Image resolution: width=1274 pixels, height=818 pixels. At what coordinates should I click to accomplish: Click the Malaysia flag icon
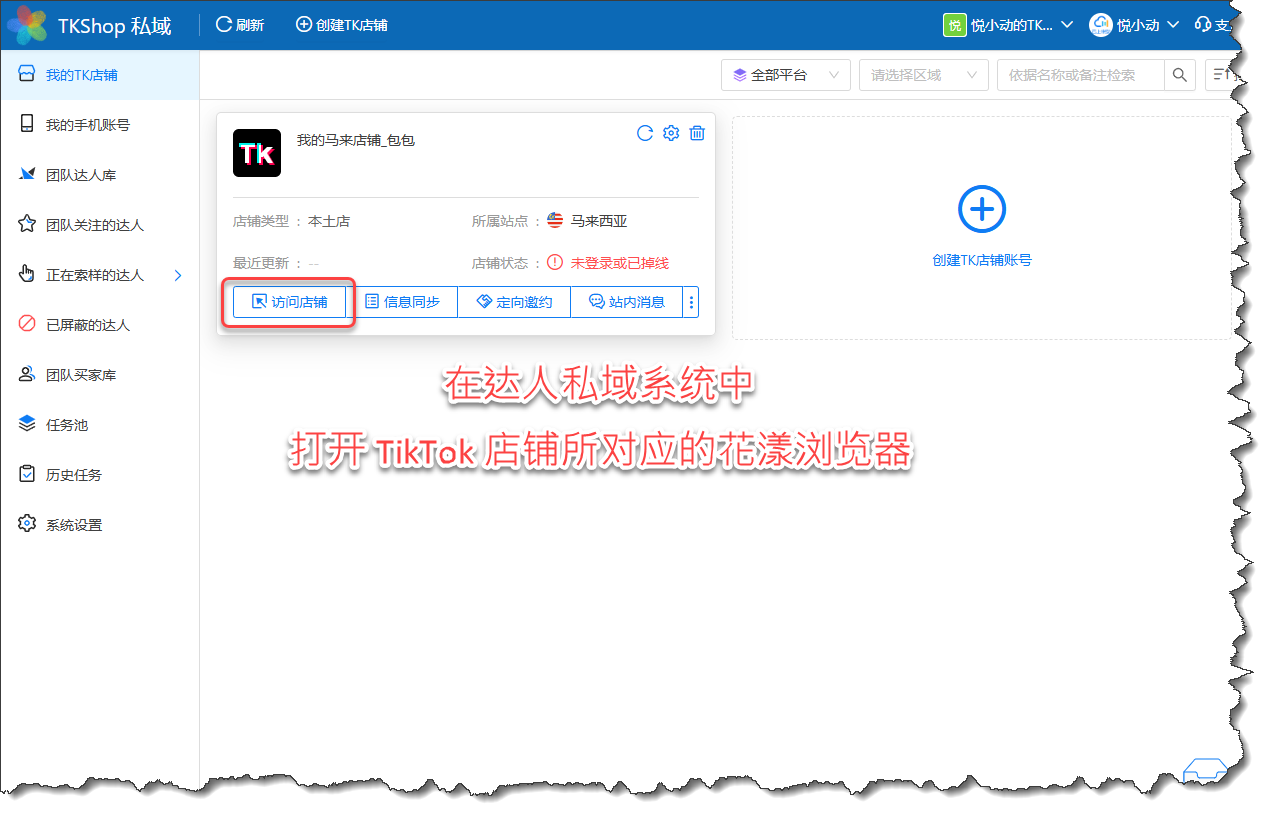click(555, 221)
